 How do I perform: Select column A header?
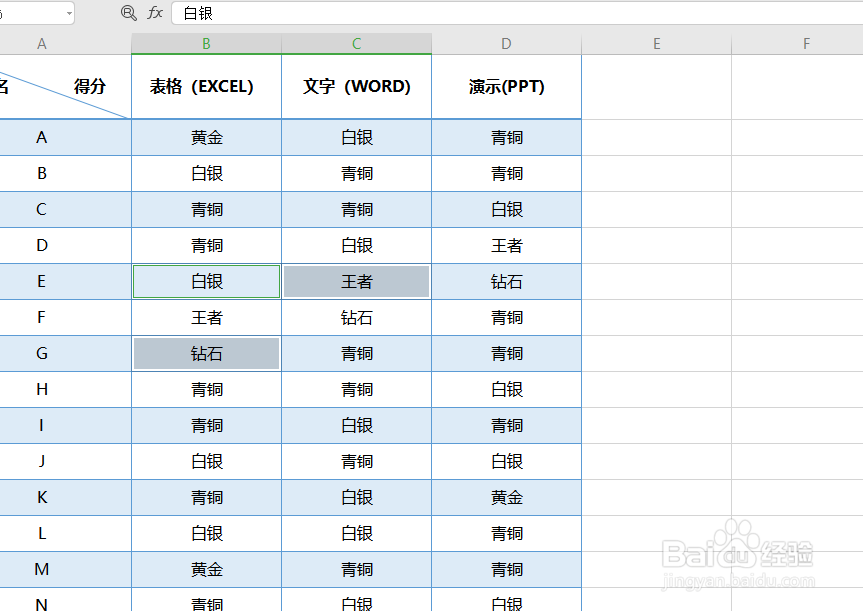click(41, 43)
